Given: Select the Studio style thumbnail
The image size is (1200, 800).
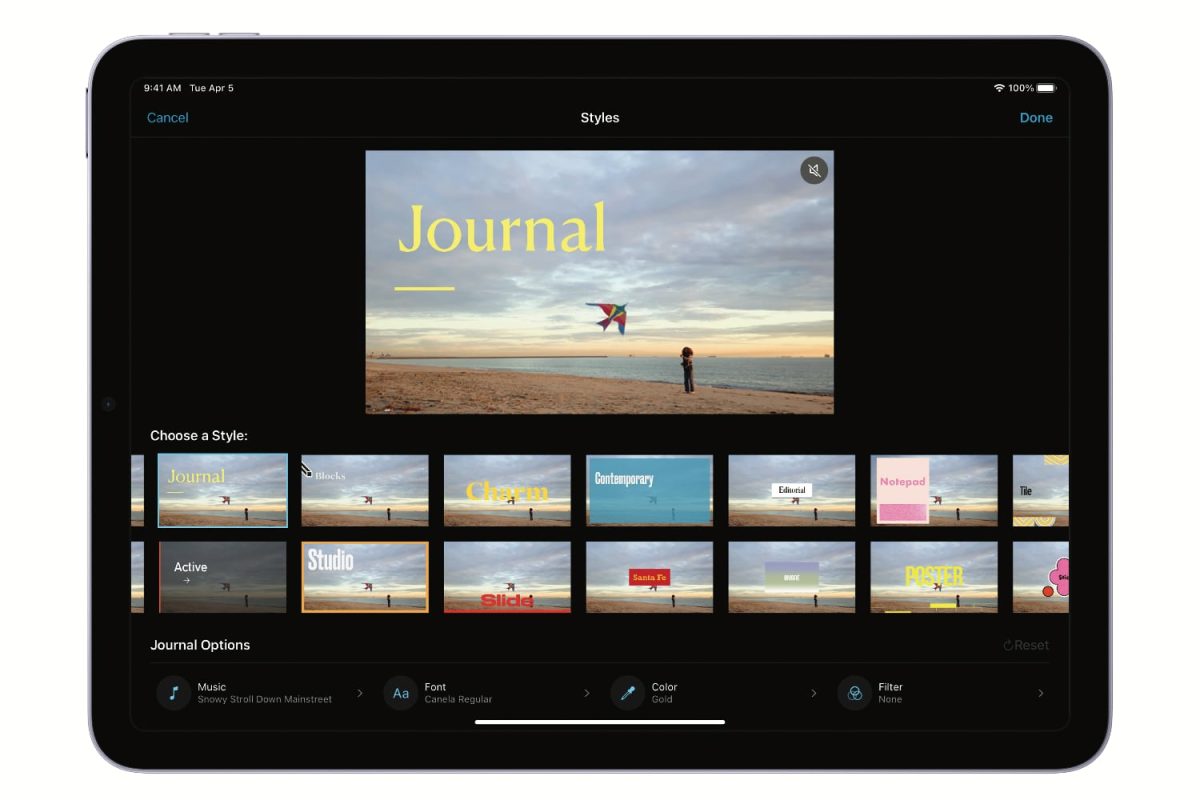Looking at the screenshot, I should click(365, 577).
